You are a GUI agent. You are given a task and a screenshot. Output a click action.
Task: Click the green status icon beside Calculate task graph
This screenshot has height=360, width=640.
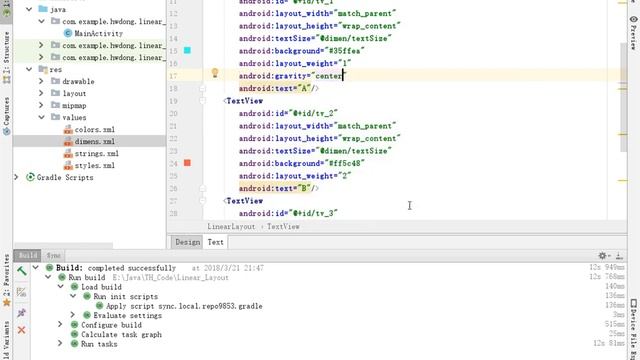click(74, 334)
